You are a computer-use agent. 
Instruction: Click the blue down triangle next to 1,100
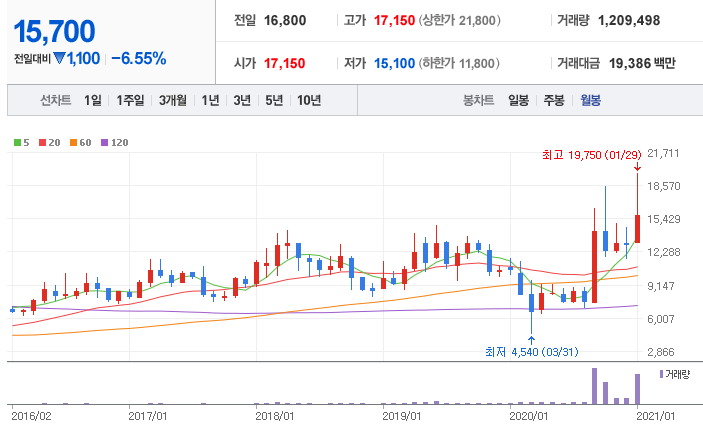59,58
